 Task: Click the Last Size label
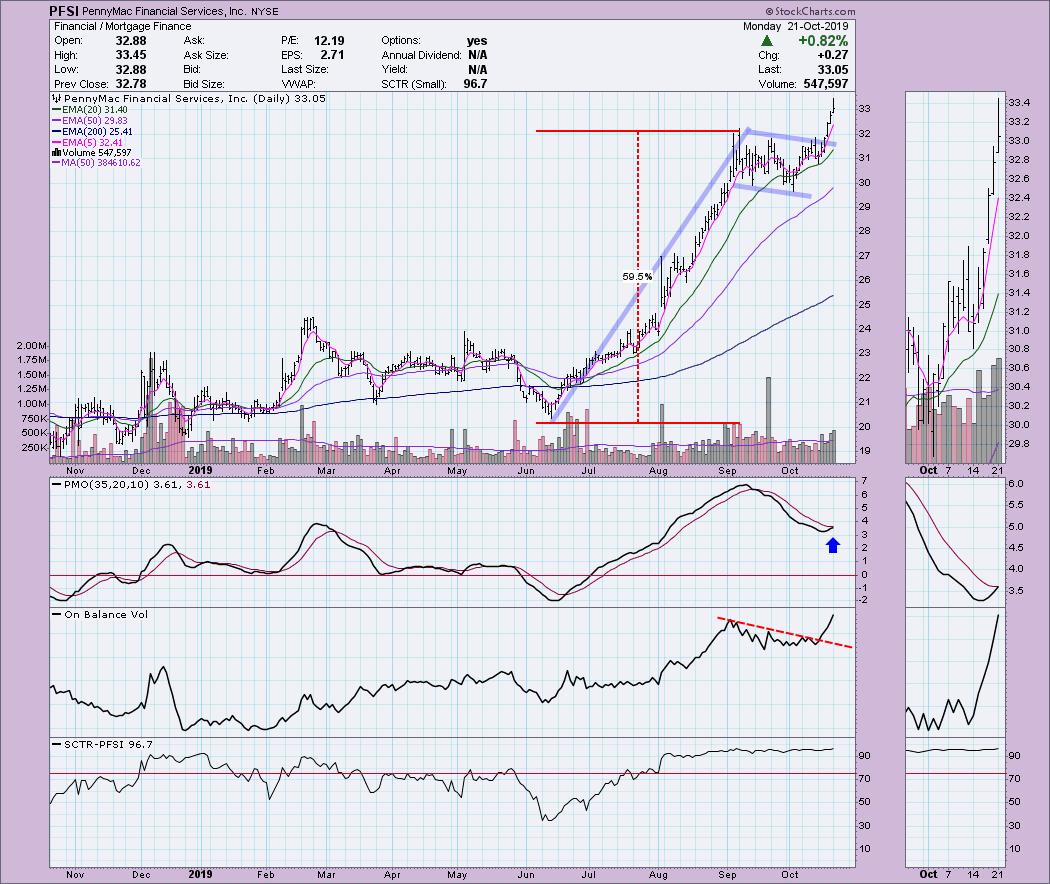pos(305,70)
